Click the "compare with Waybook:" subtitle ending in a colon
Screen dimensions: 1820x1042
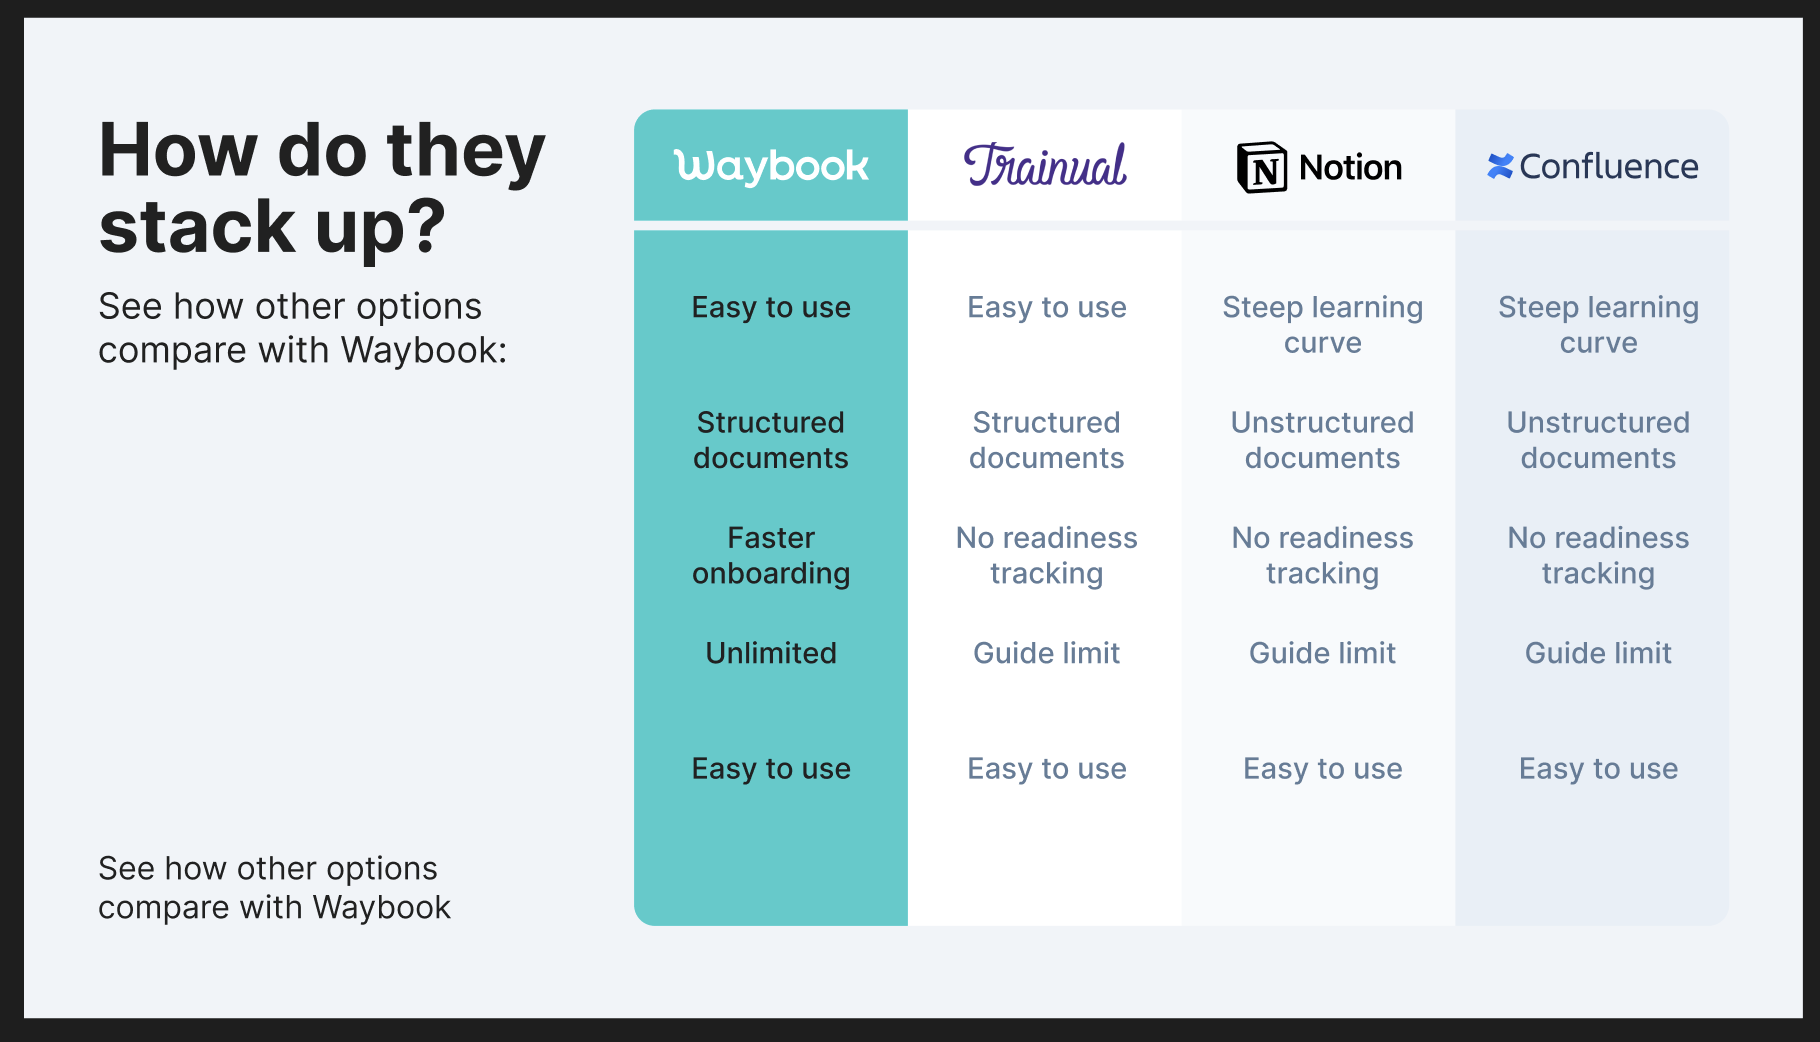tap(302, 350)
